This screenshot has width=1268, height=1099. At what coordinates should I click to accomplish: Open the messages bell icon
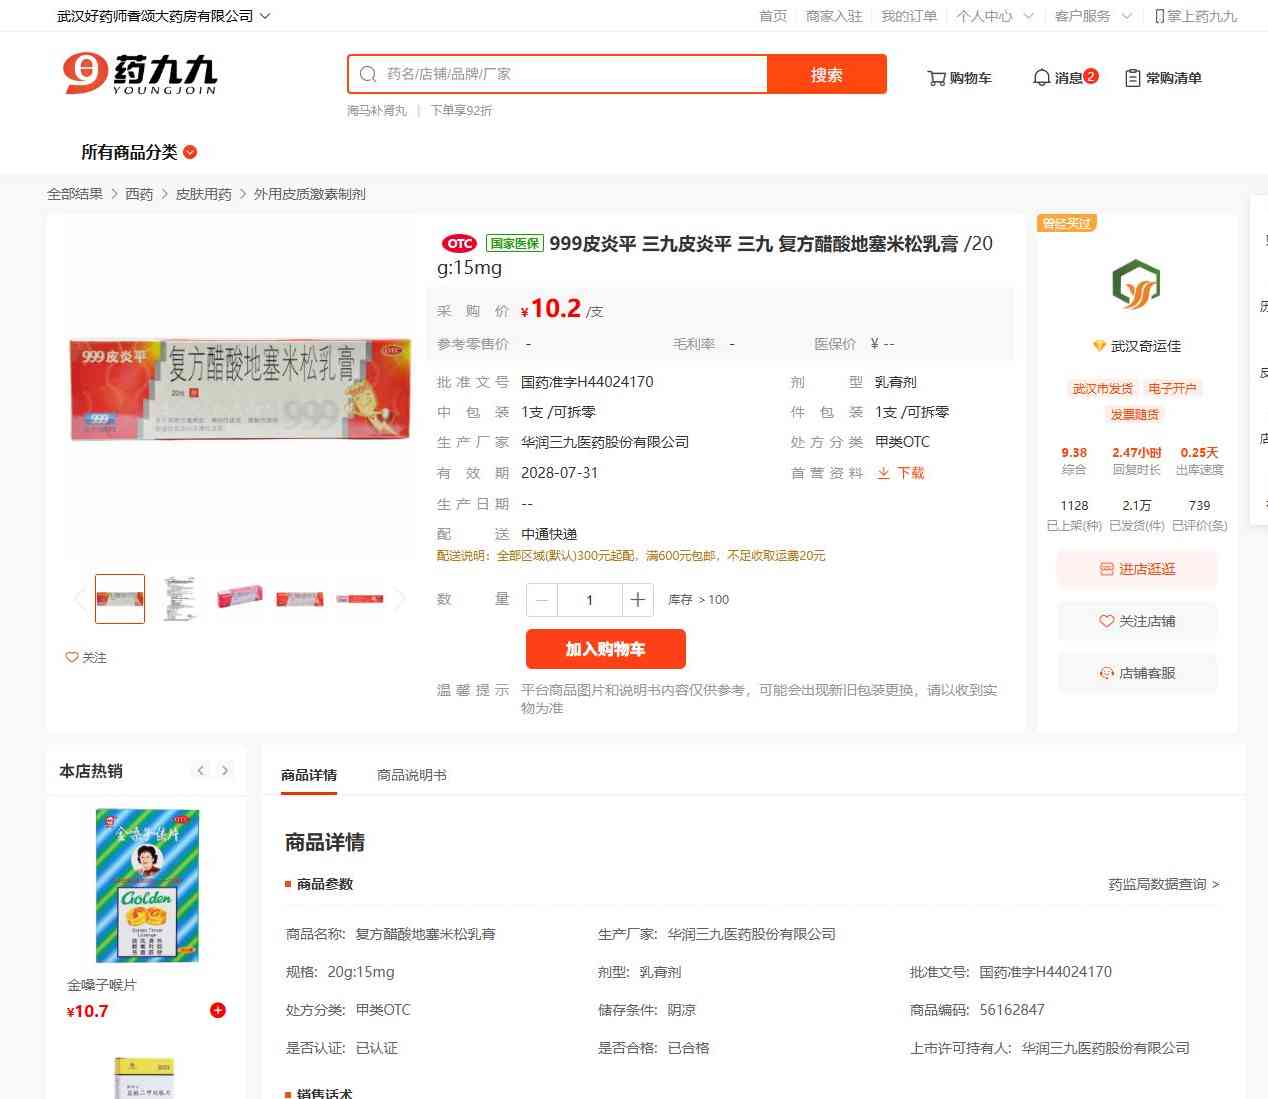1041,77
